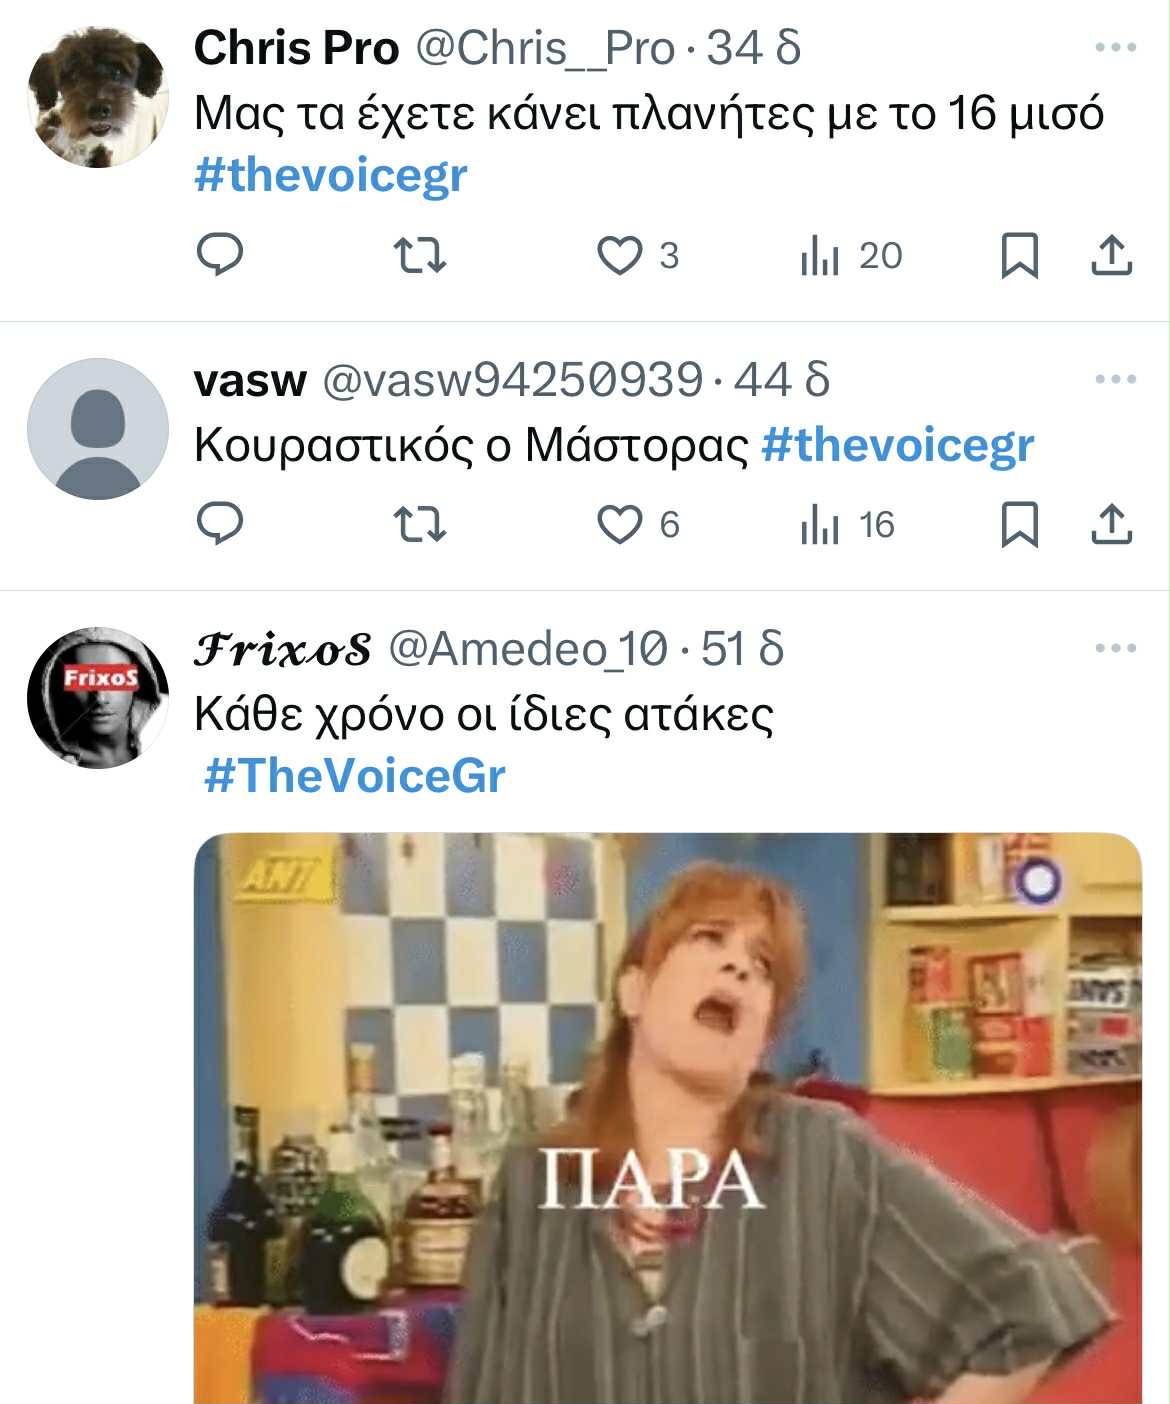Image resolution: width=1170 pixels, height=1404 pixels.
Task: Like Chris Pro's tweet with 3 likes
Action: click(x=638, y=255)
